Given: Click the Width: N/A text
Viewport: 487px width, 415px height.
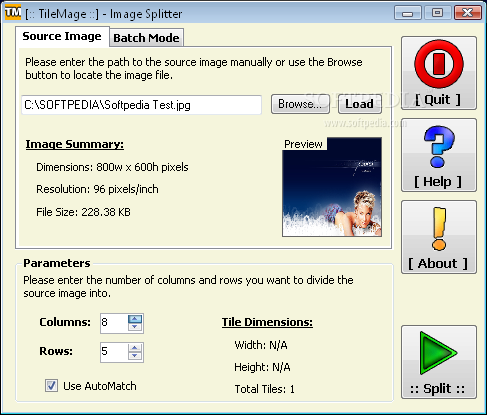Looking at the screenshot, I should [x=261, y=345].
